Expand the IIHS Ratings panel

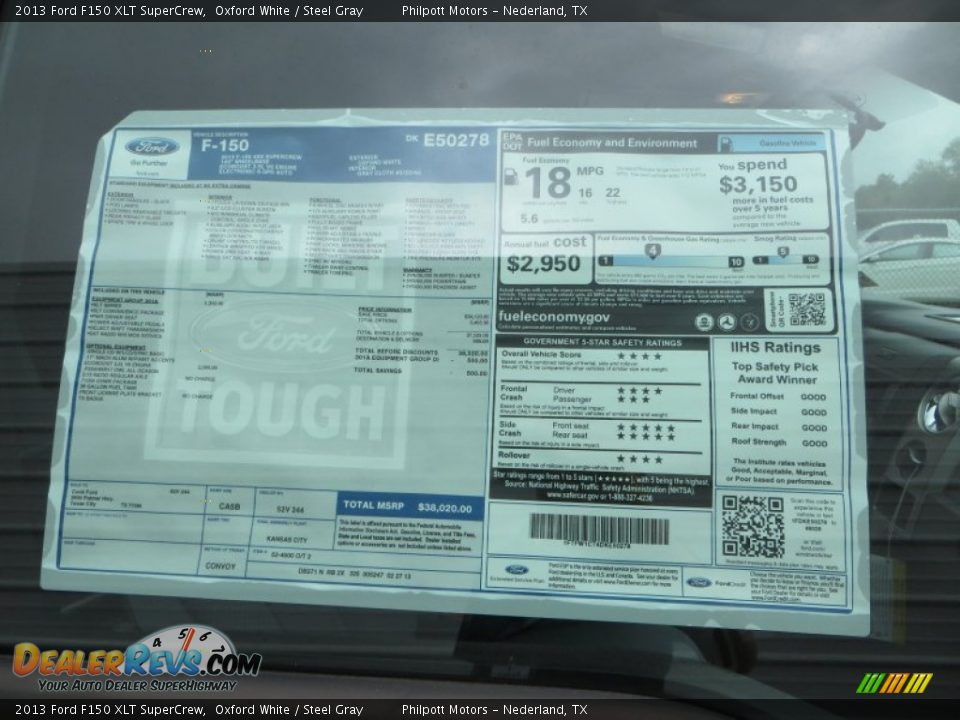tap(775, 348)
